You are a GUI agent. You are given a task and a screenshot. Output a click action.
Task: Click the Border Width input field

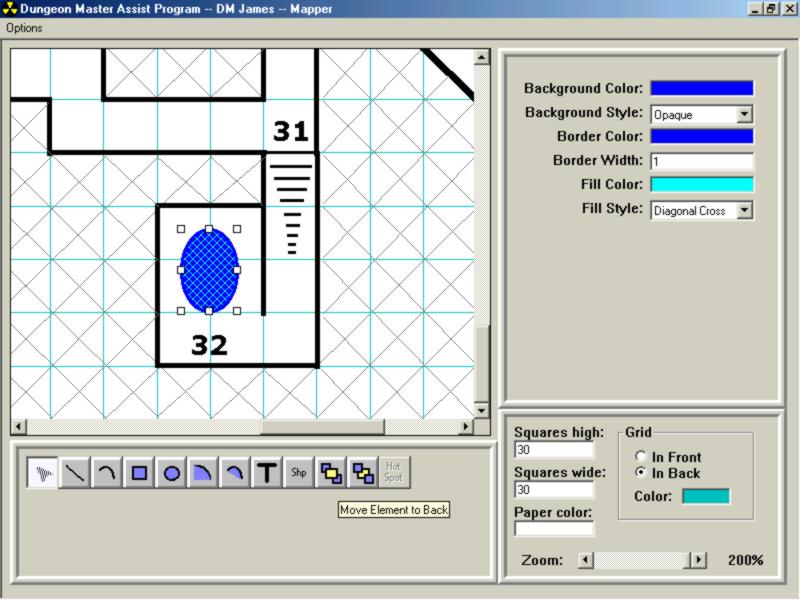pyautogui.click(x=701, y=161)
